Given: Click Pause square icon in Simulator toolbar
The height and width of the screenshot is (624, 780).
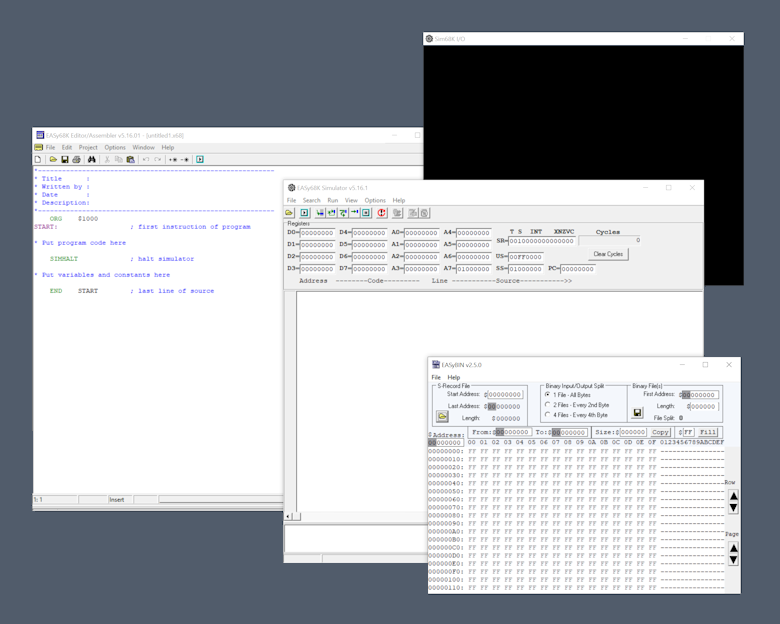Looking at the screenshot, I should click(366, 213).
